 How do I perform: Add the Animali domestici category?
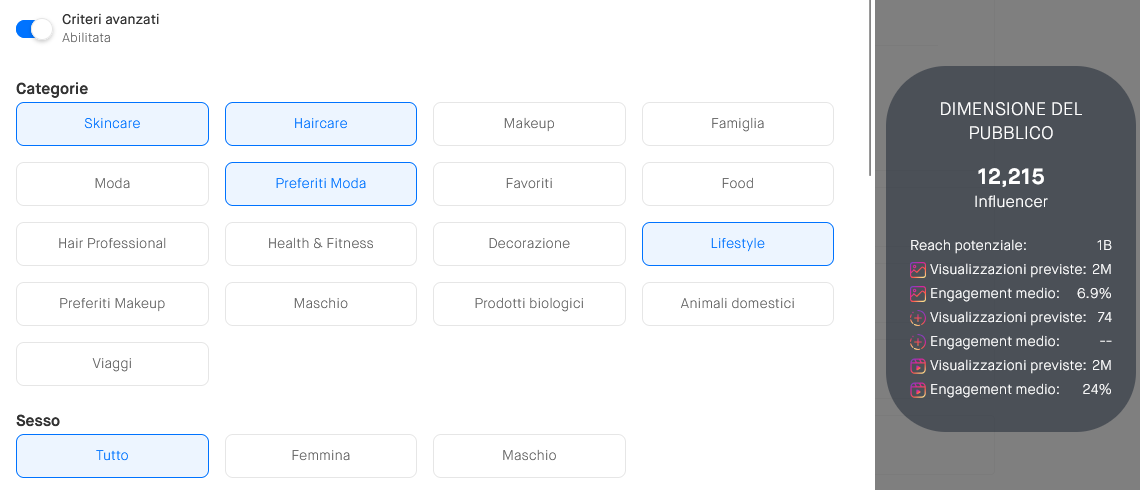pos(738,304)
